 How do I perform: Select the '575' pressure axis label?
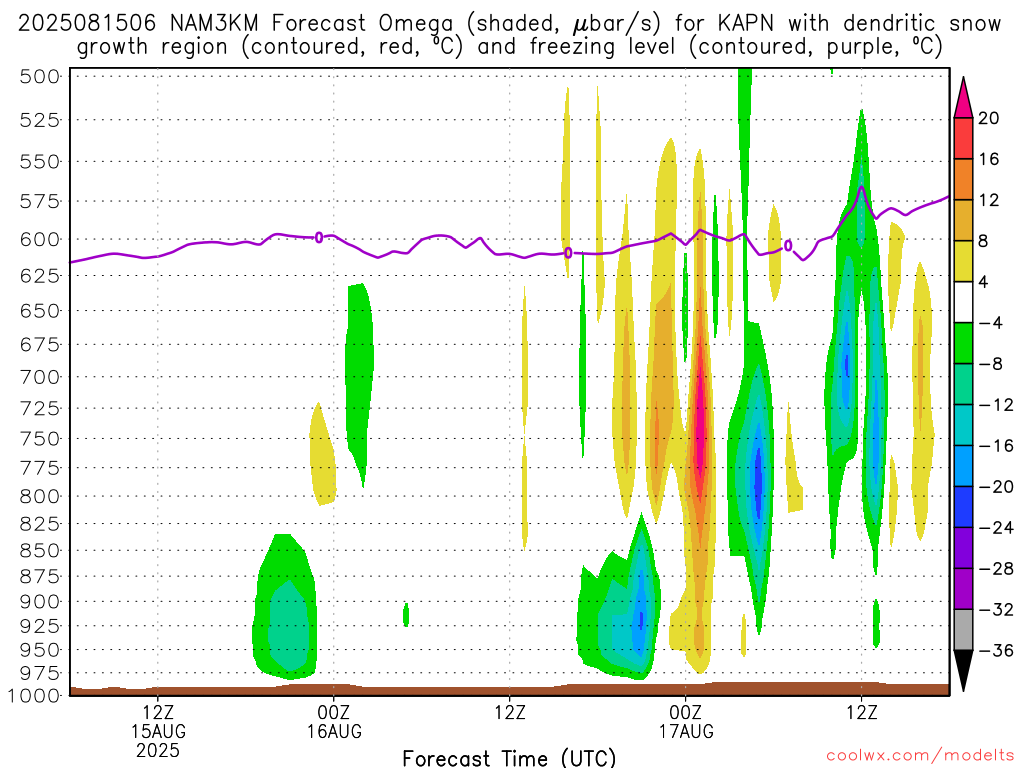[40, 201]
